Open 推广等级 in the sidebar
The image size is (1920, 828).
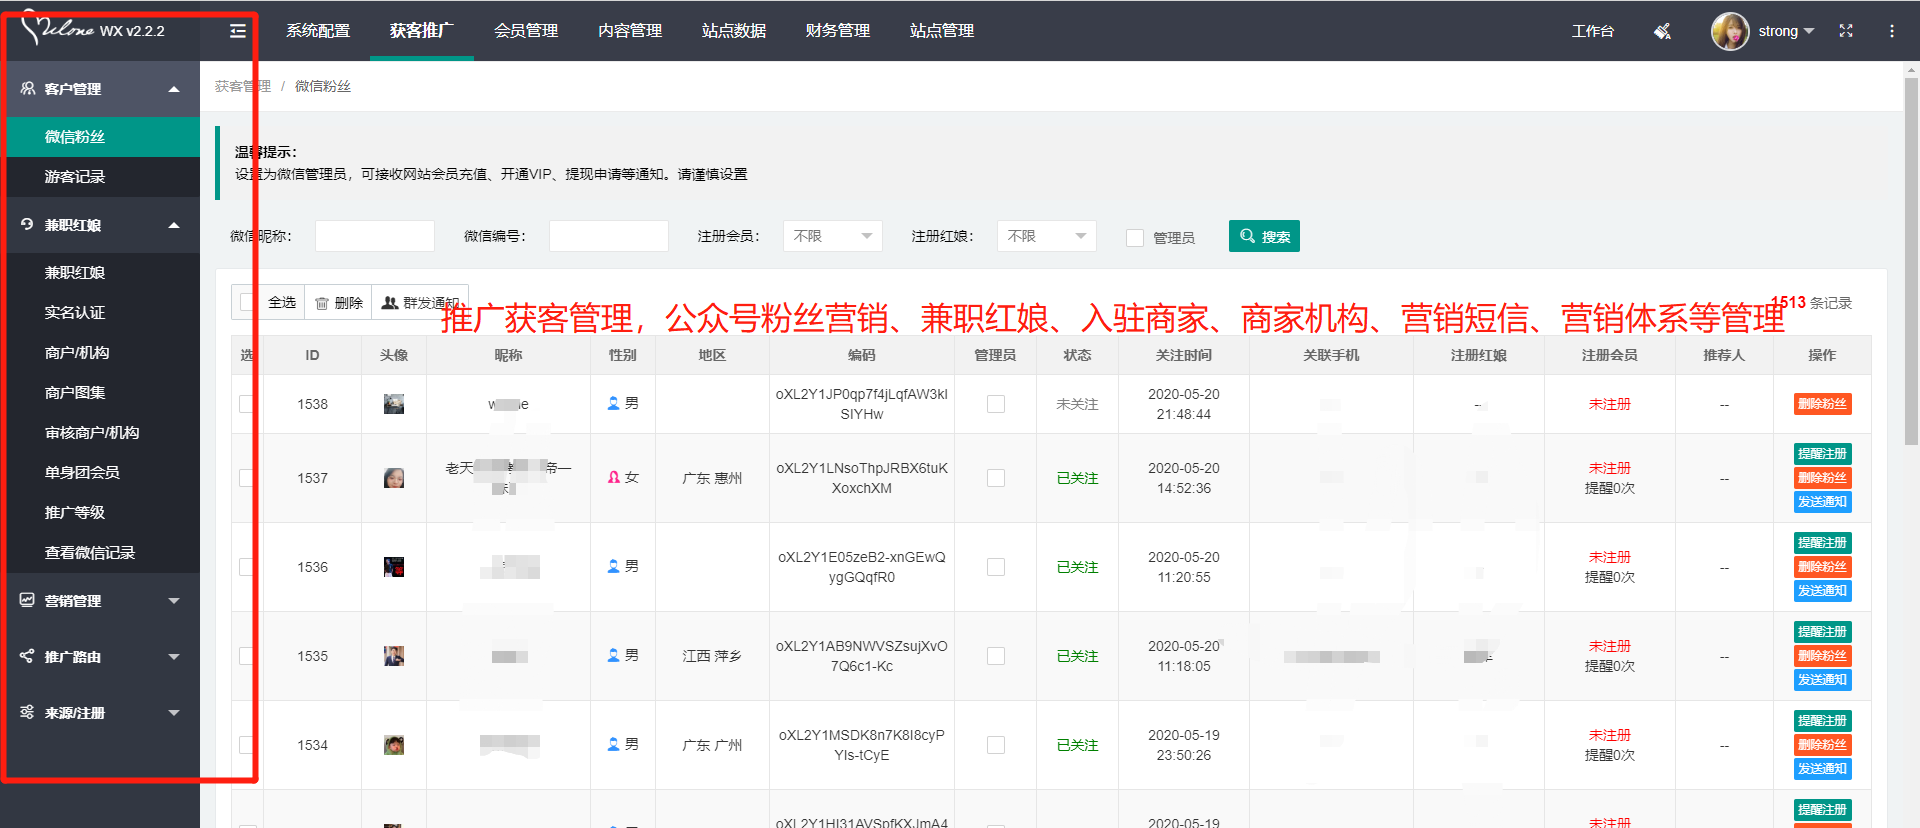pyautogui.click(x=75, y=513)
